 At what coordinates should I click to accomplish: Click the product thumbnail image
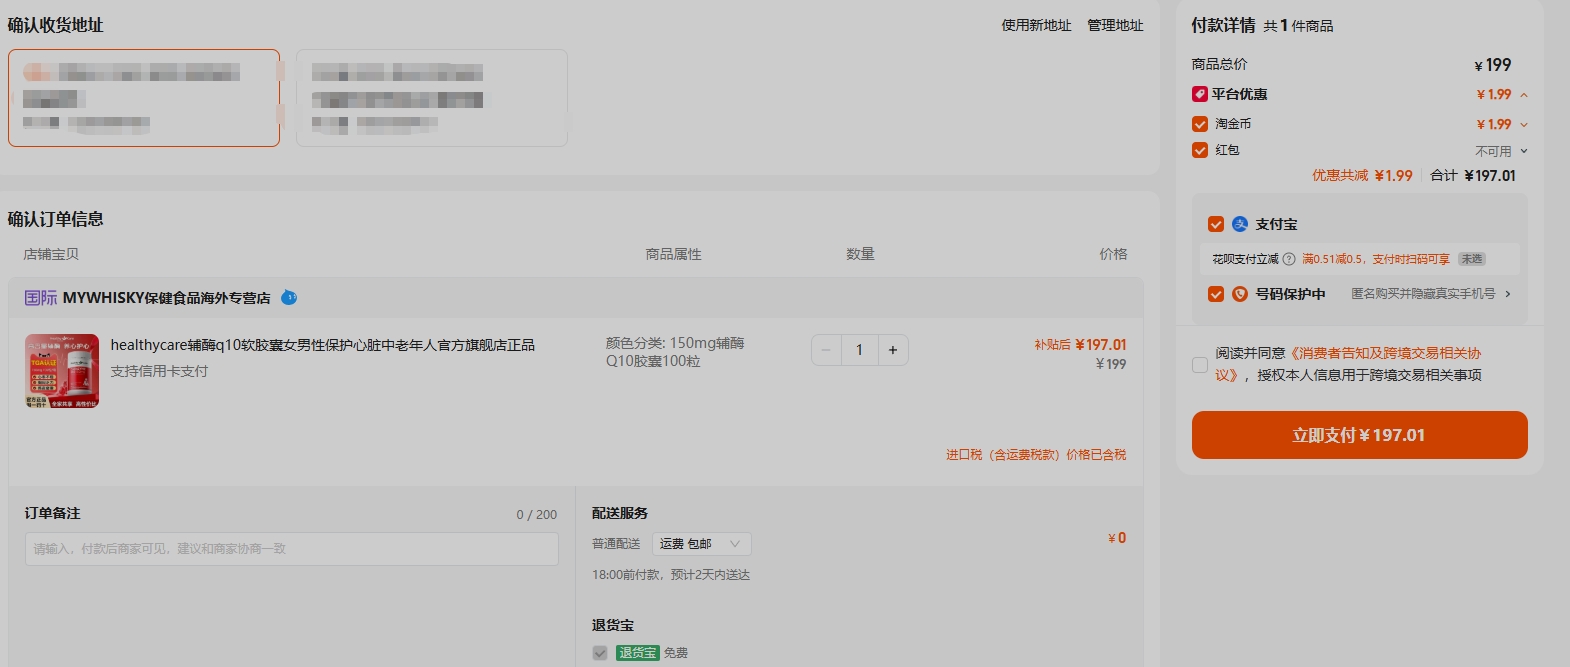pos(62,371)
